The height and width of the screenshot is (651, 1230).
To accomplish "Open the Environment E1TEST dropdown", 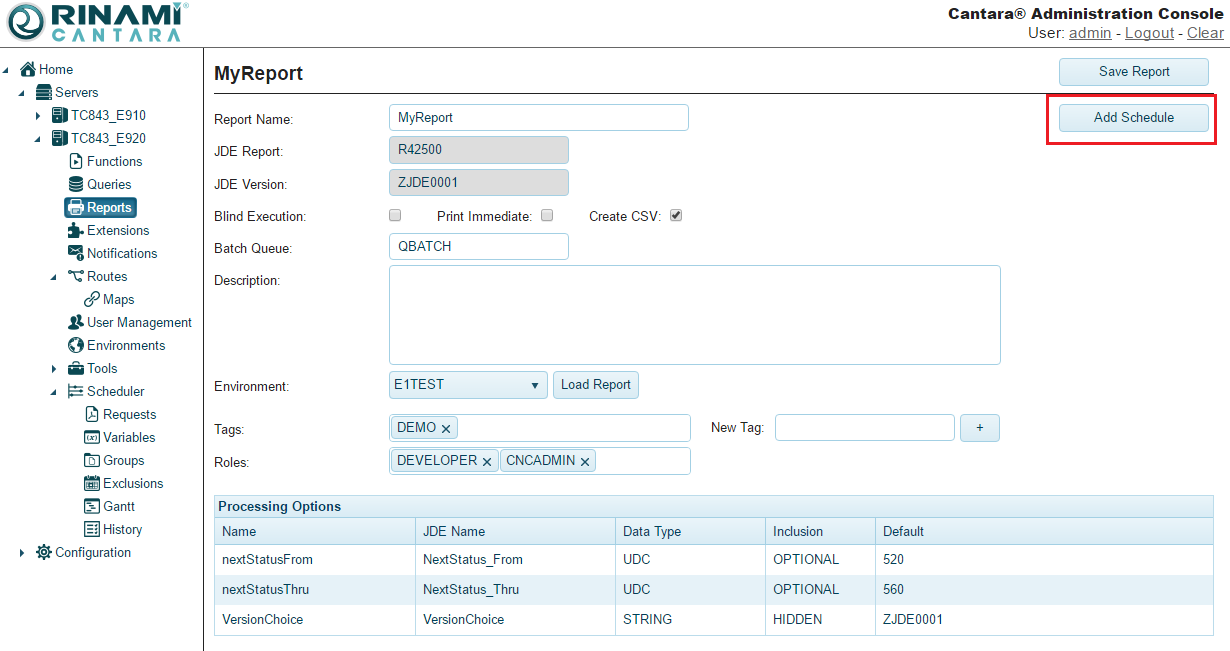I will [468, 385].
